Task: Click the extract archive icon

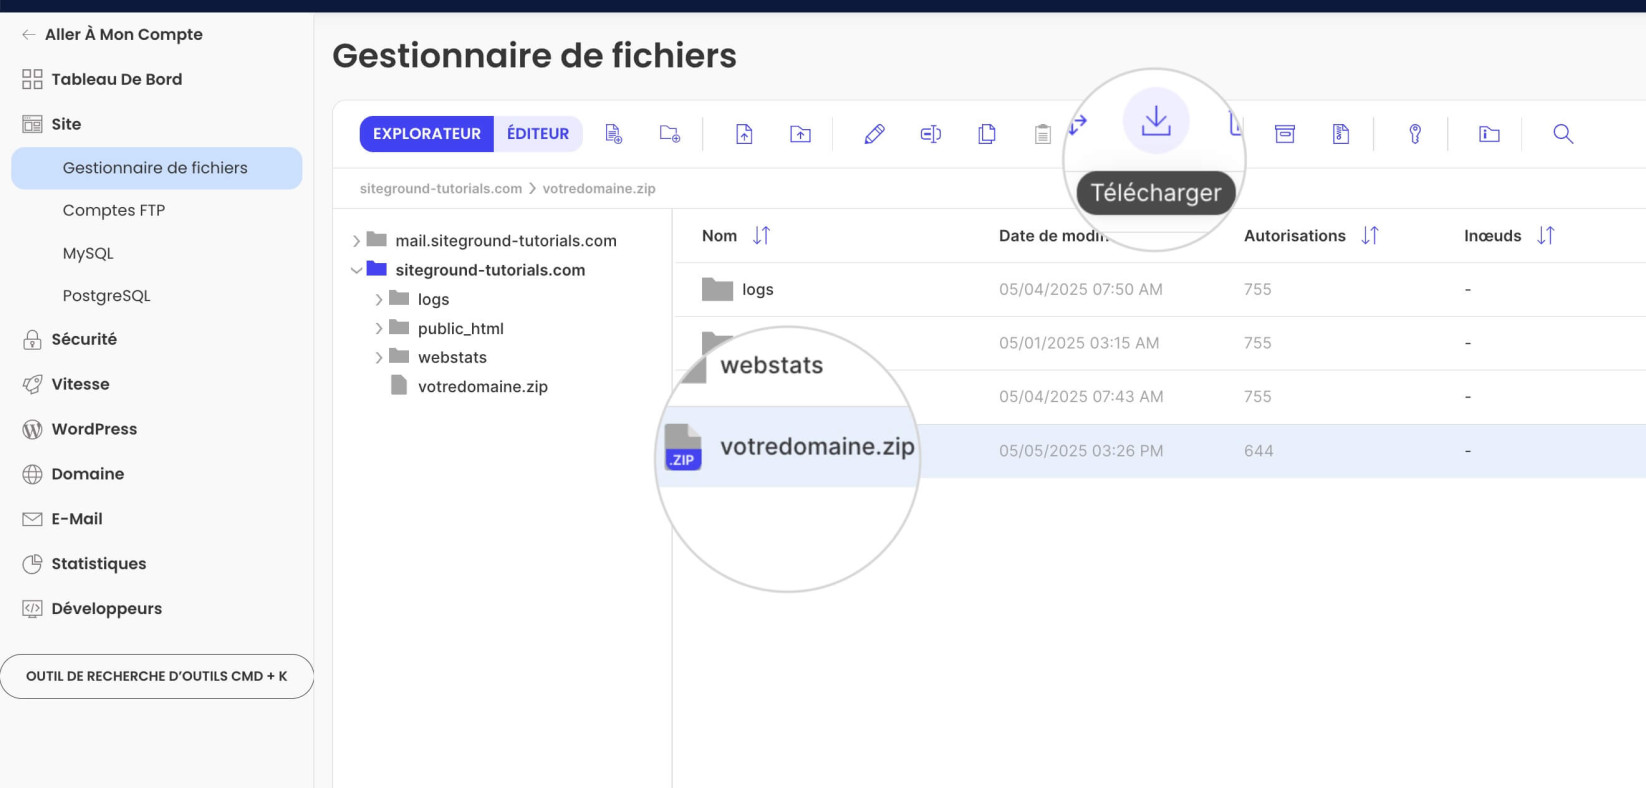Action: [x=1341, y=134]
